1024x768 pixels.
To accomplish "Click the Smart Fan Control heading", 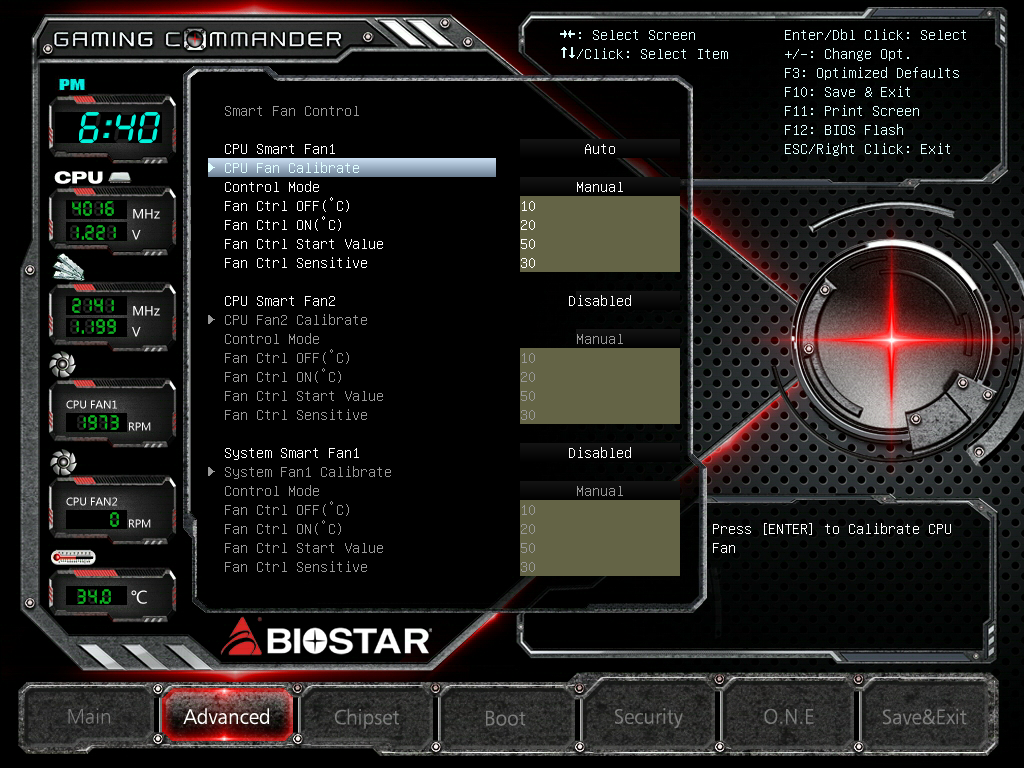I will 291,111.
